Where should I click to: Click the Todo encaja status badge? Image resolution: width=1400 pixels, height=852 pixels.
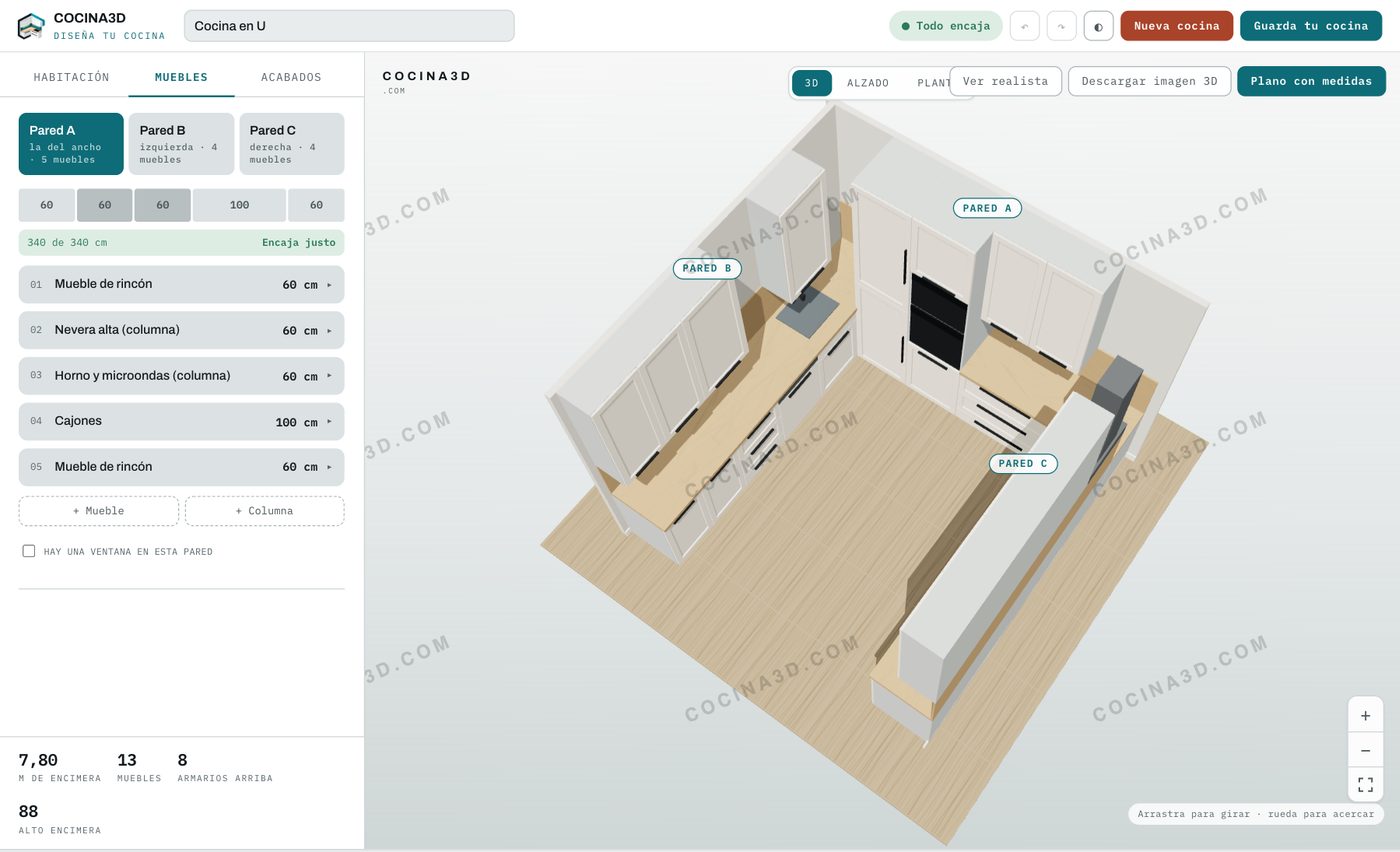tap(945, 26)
